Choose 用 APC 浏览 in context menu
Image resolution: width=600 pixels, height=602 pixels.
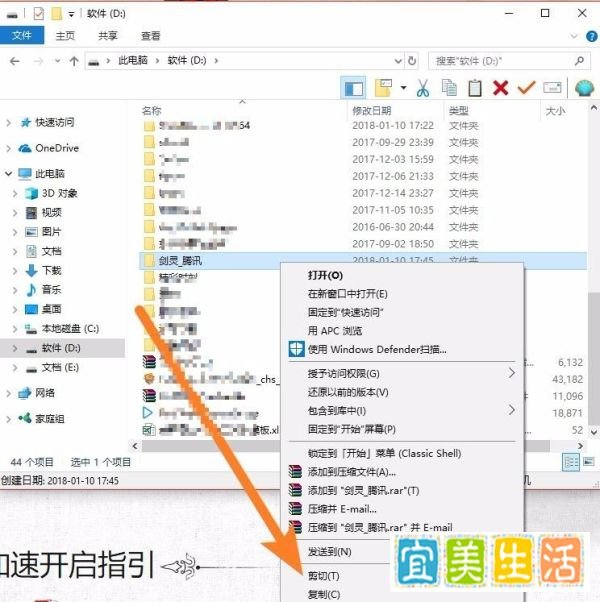pyautogui.click(x=335, y=331)
